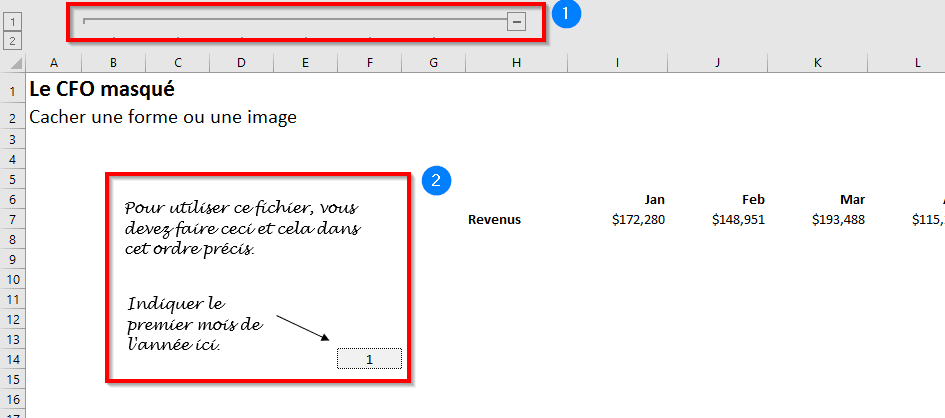Select the Revenus label cell
Image resolution: width=945 pixels, height=418 pixels.
tap(494, 220)
